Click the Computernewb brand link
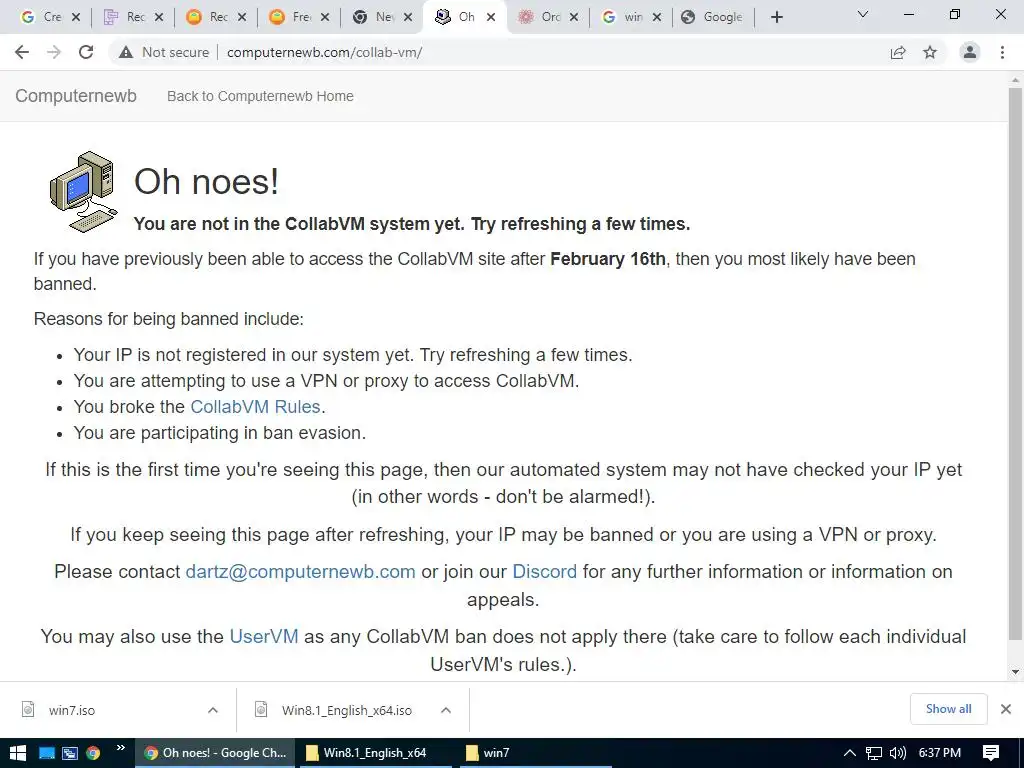 [x=76, y=96]
